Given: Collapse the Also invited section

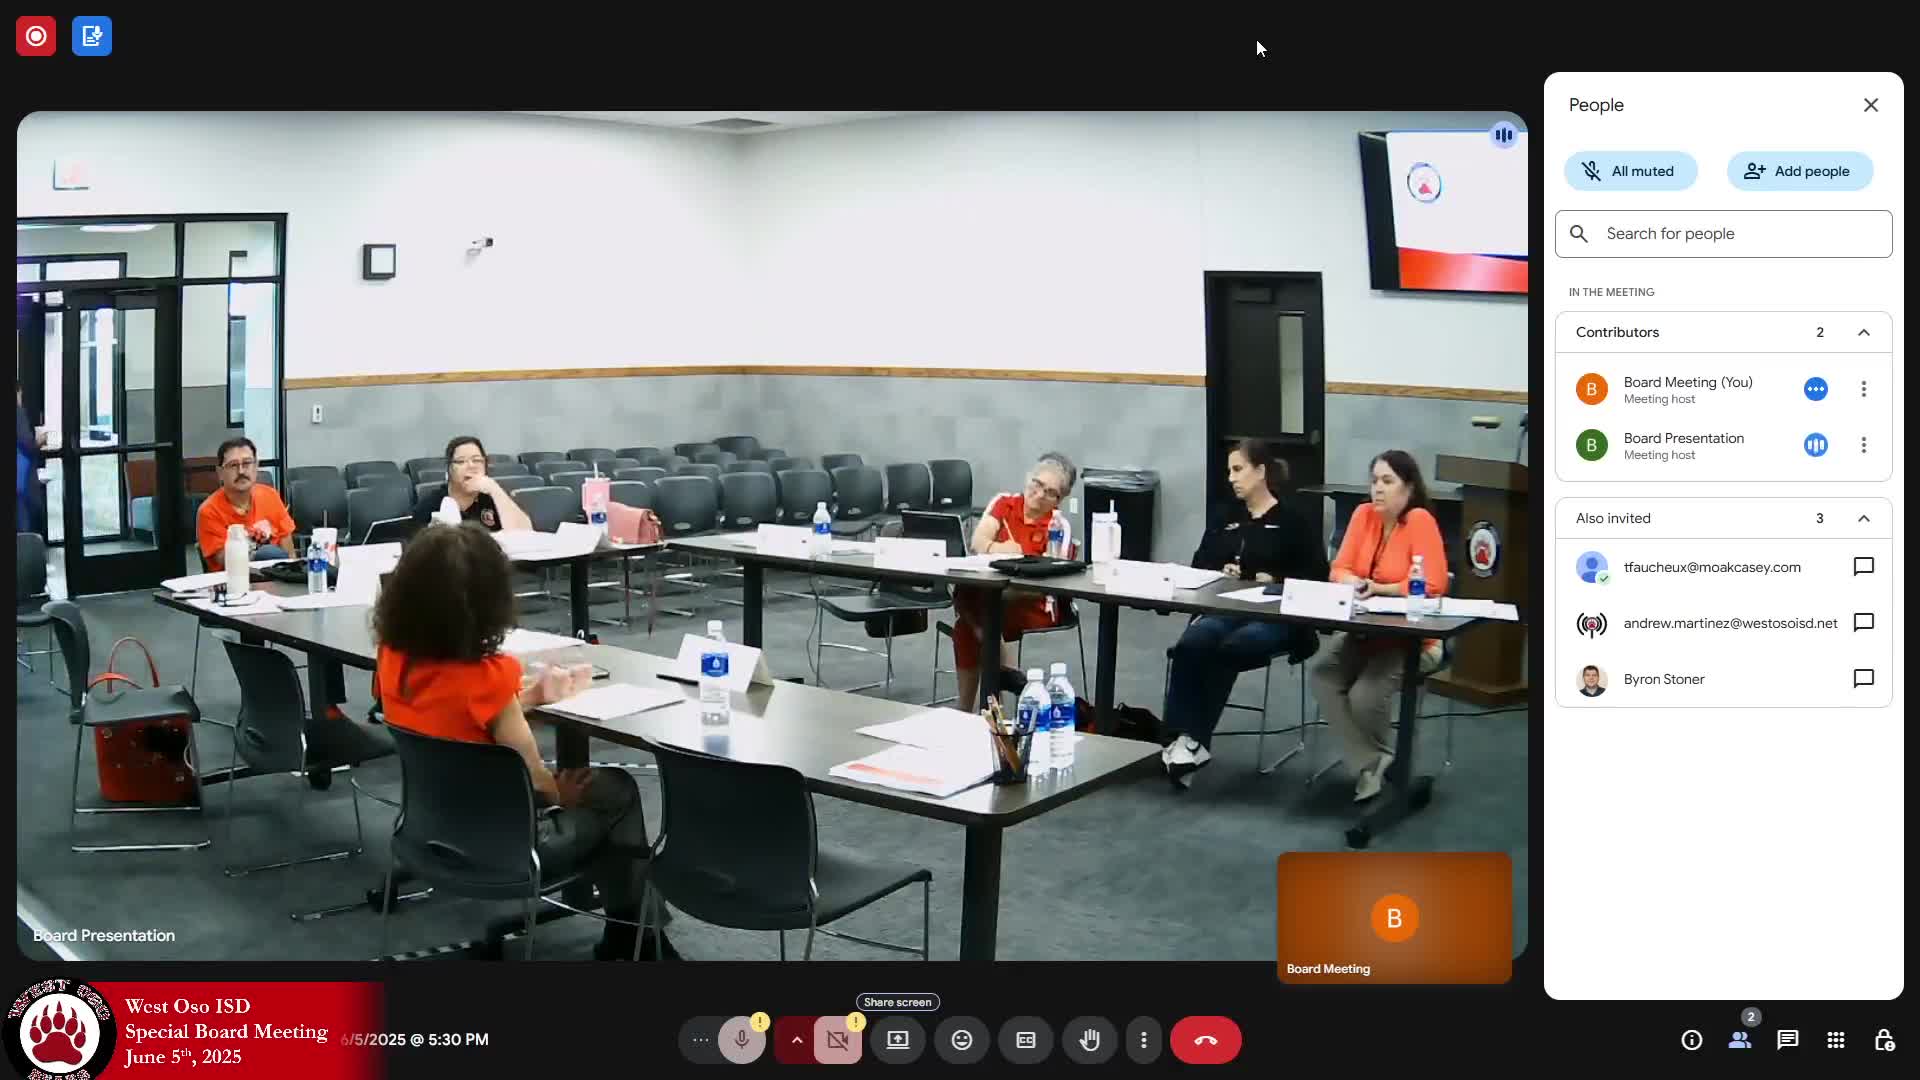Looking at the screenshot, I should point(1864,518).
